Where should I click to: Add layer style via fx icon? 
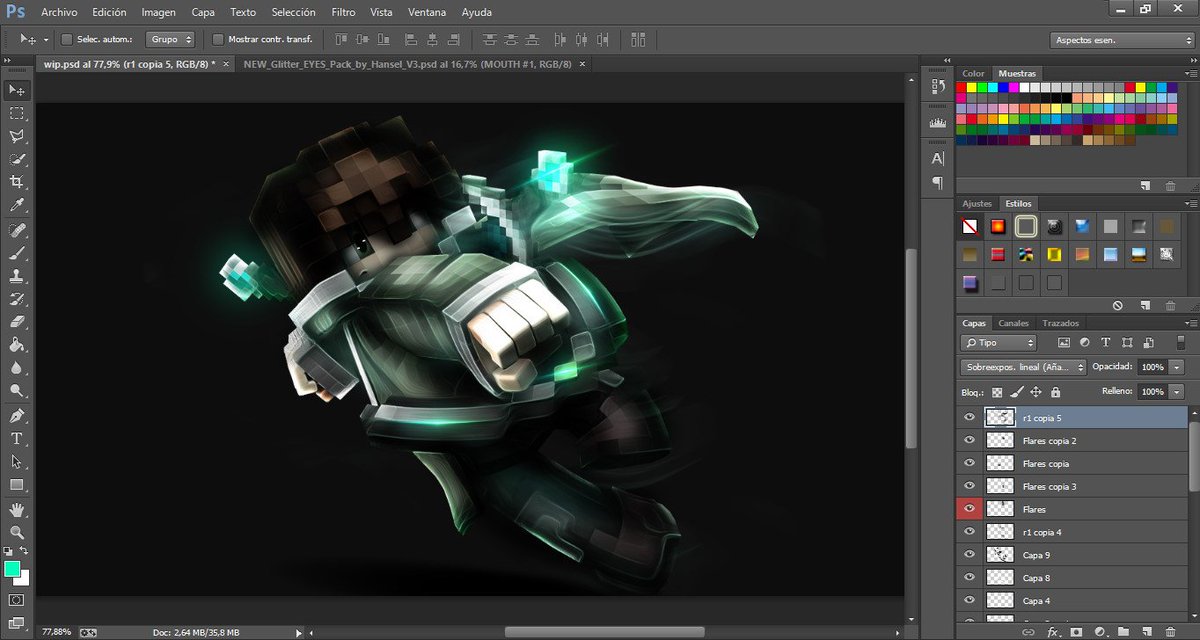(1052, 632)
